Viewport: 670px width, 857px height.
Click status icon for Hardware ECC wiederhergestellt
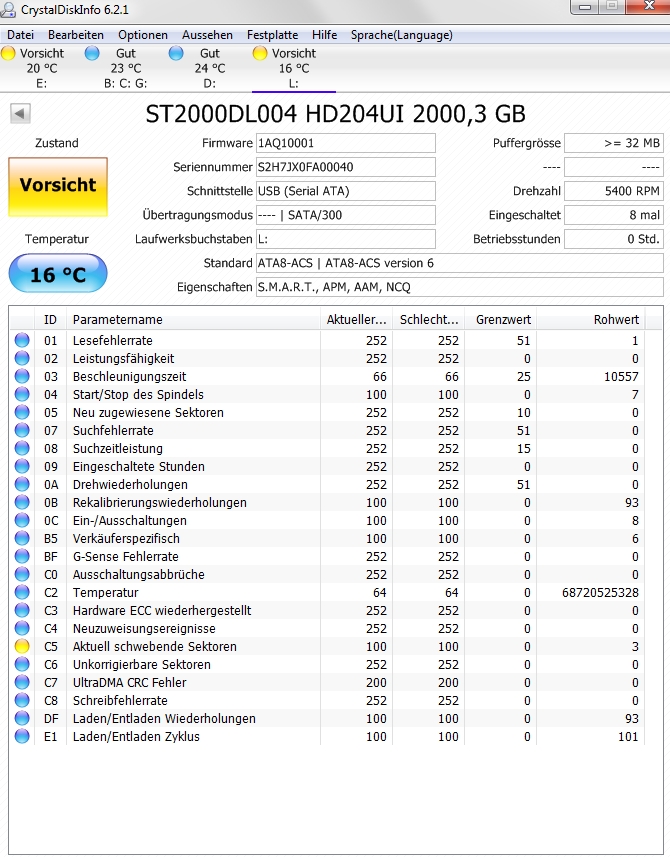[x=22, y=611]
